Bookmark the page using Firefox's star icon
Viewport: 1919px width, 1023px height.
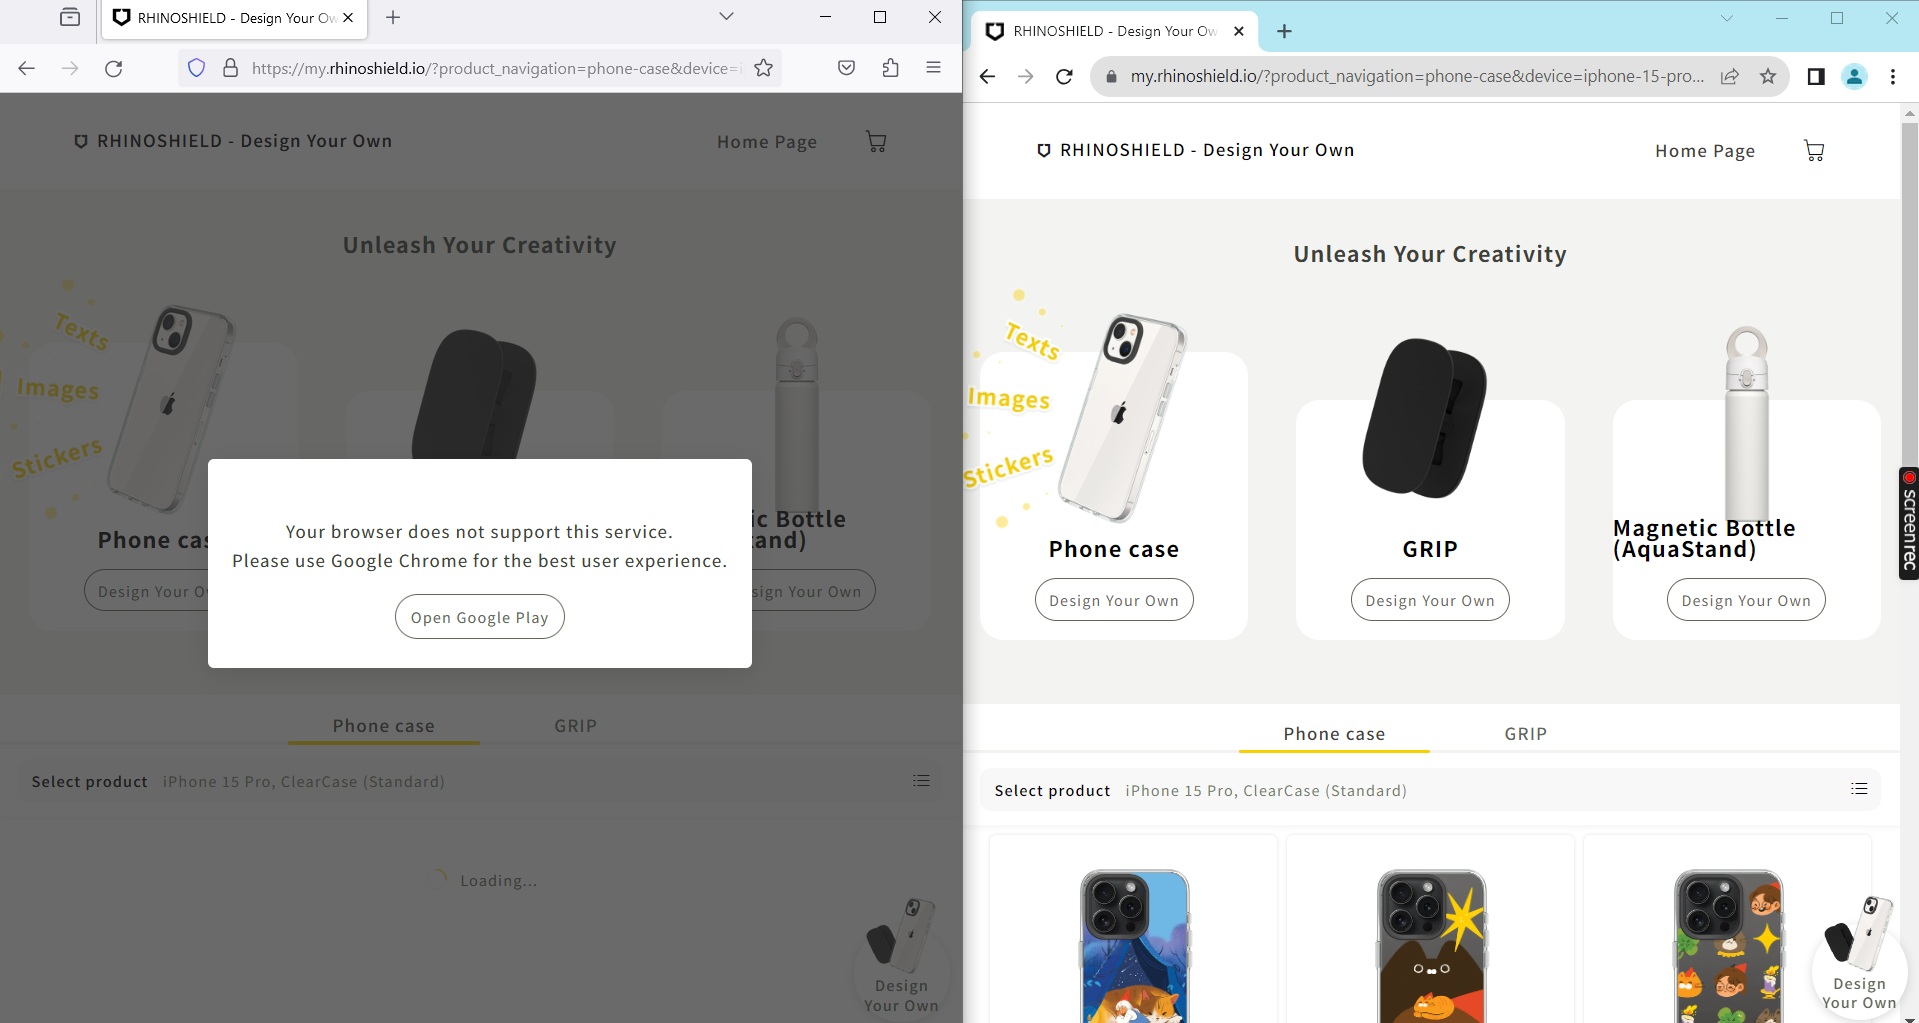point(762,68)
